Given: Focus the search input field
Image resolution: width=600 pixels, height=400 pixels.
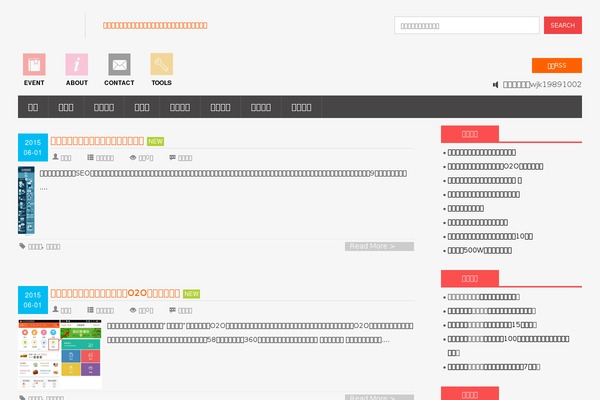Looking at the screenshot, I should coord(467,25).
